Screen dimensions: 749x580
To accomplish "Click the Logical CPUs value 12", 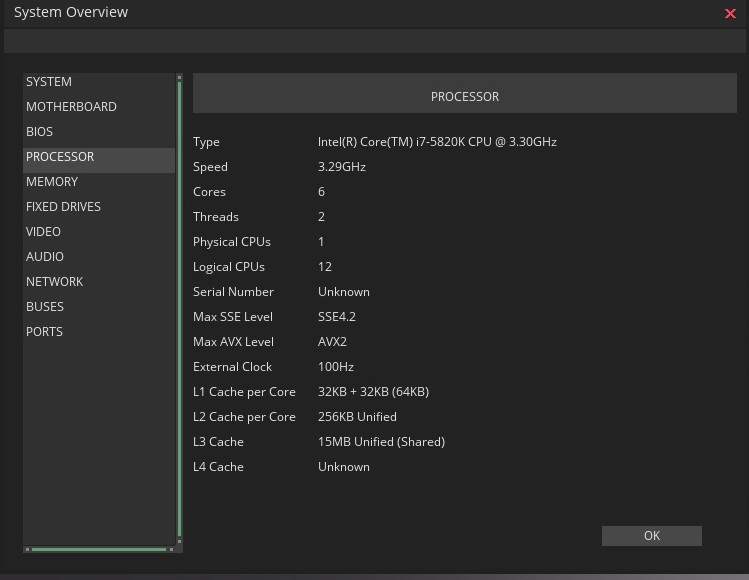I will [325, 267].
